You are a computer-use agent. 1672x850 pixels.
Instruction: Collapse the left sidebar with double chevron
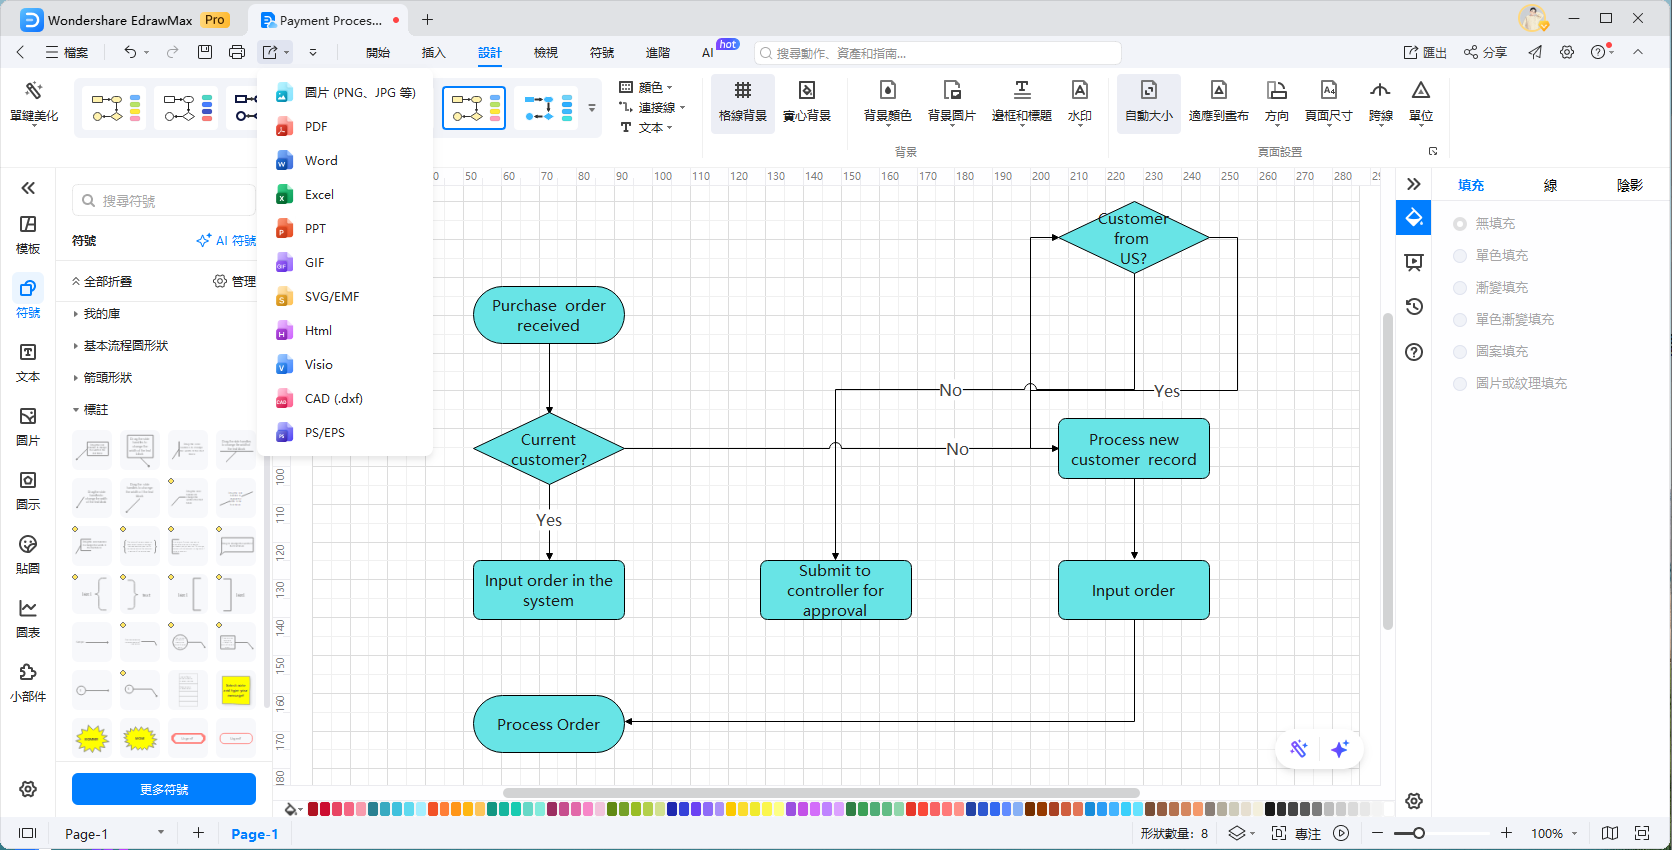click(x=28, y=187)
